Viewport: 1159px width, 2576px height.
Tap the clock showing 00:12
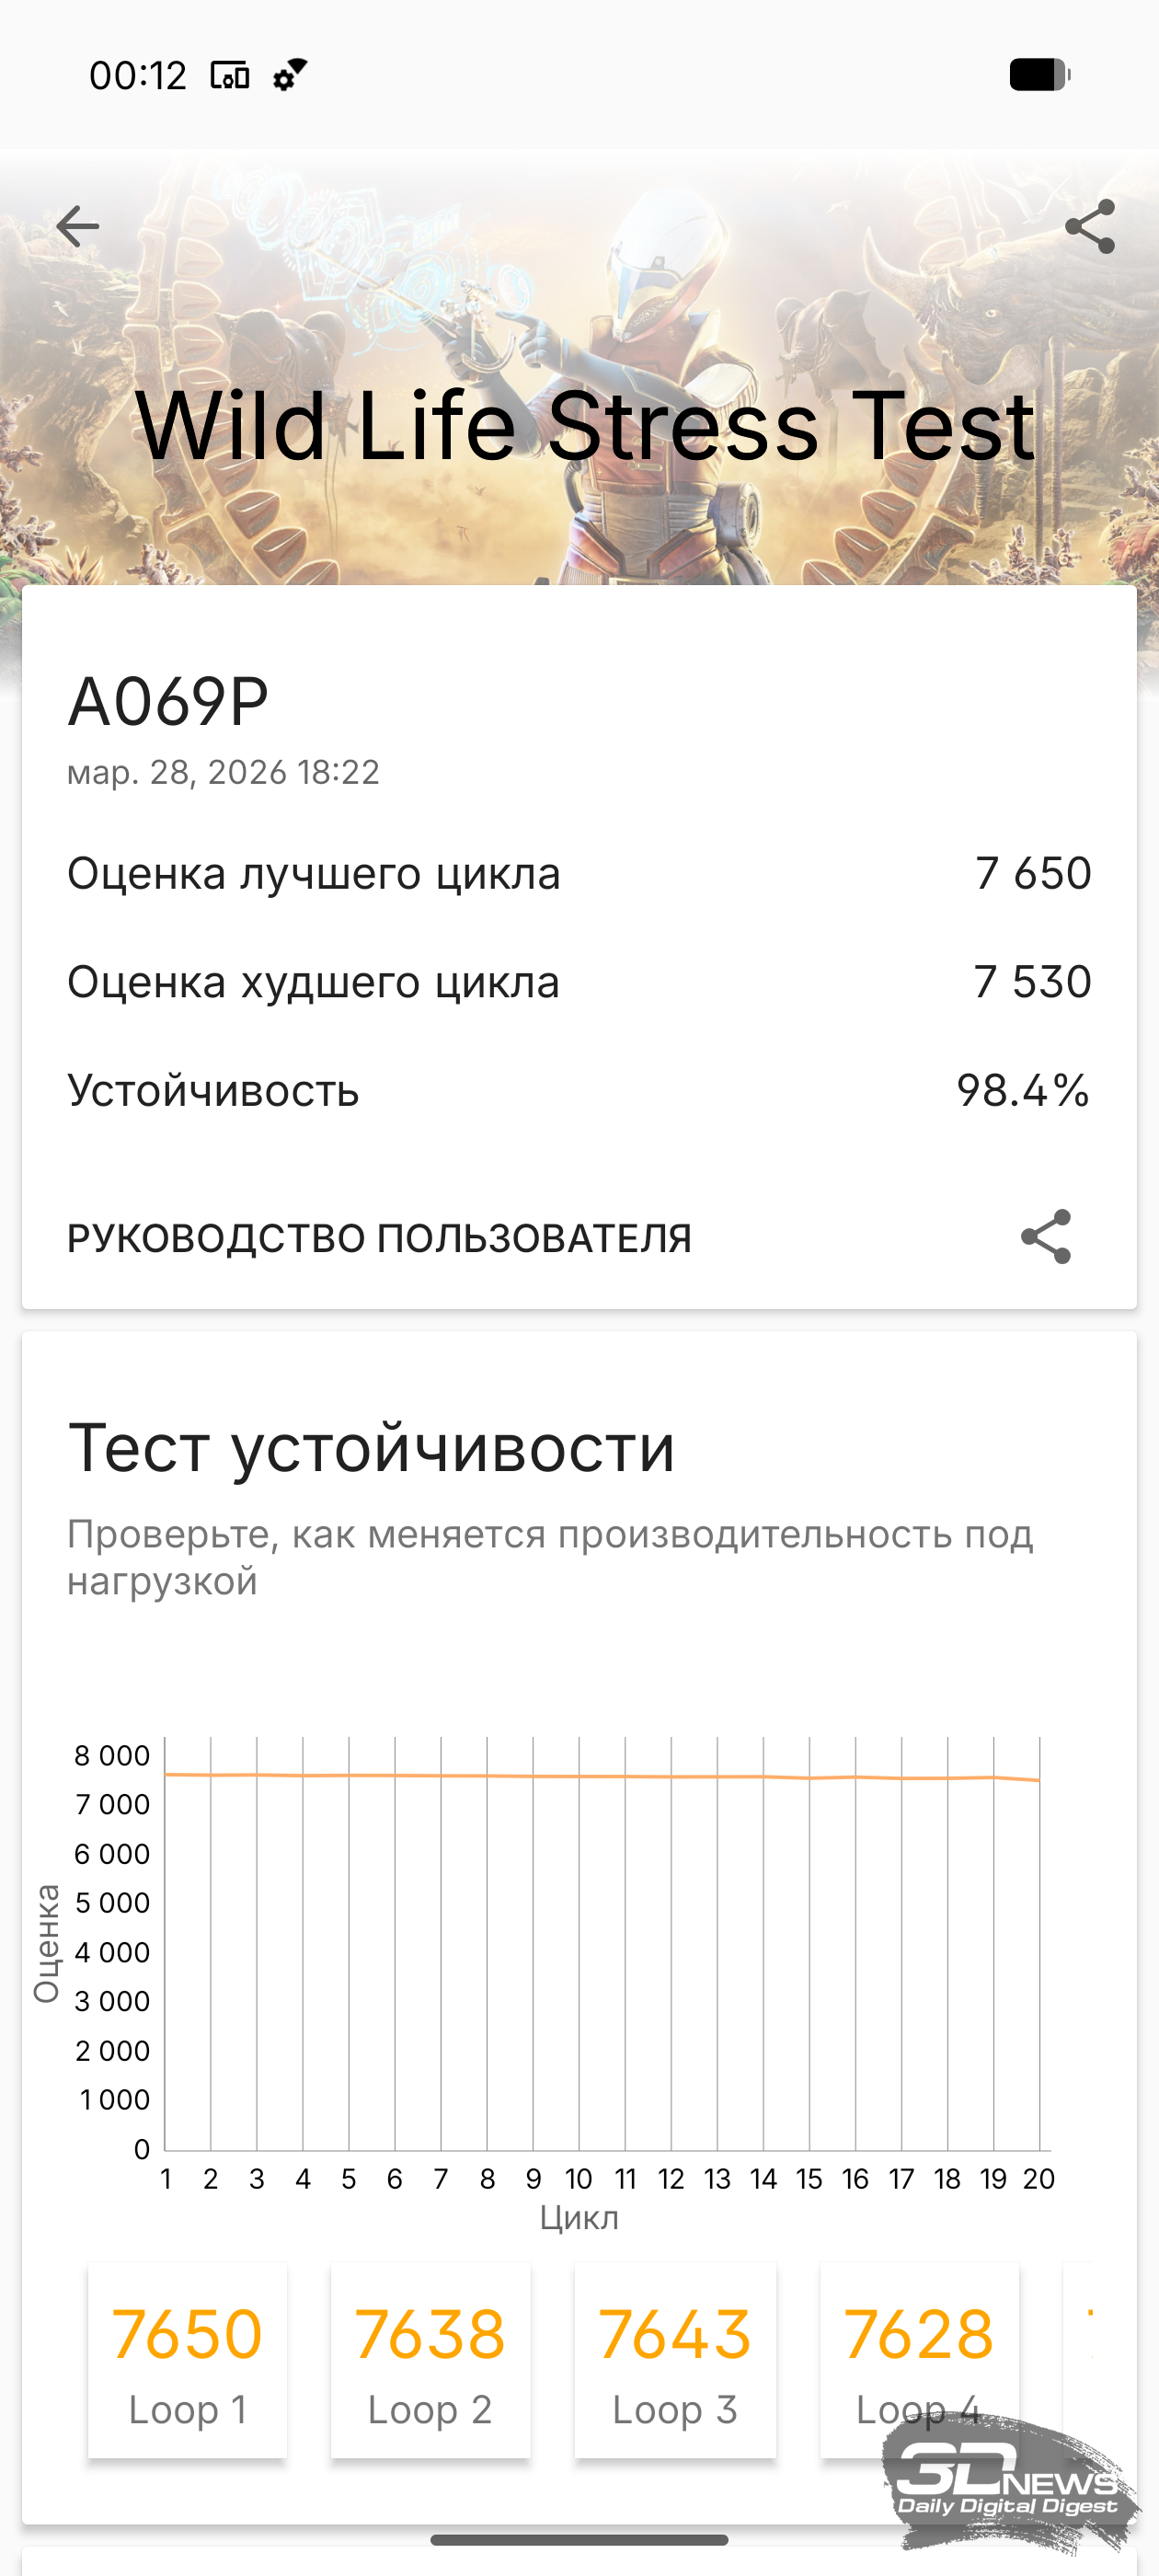click(x=138, y=76)
